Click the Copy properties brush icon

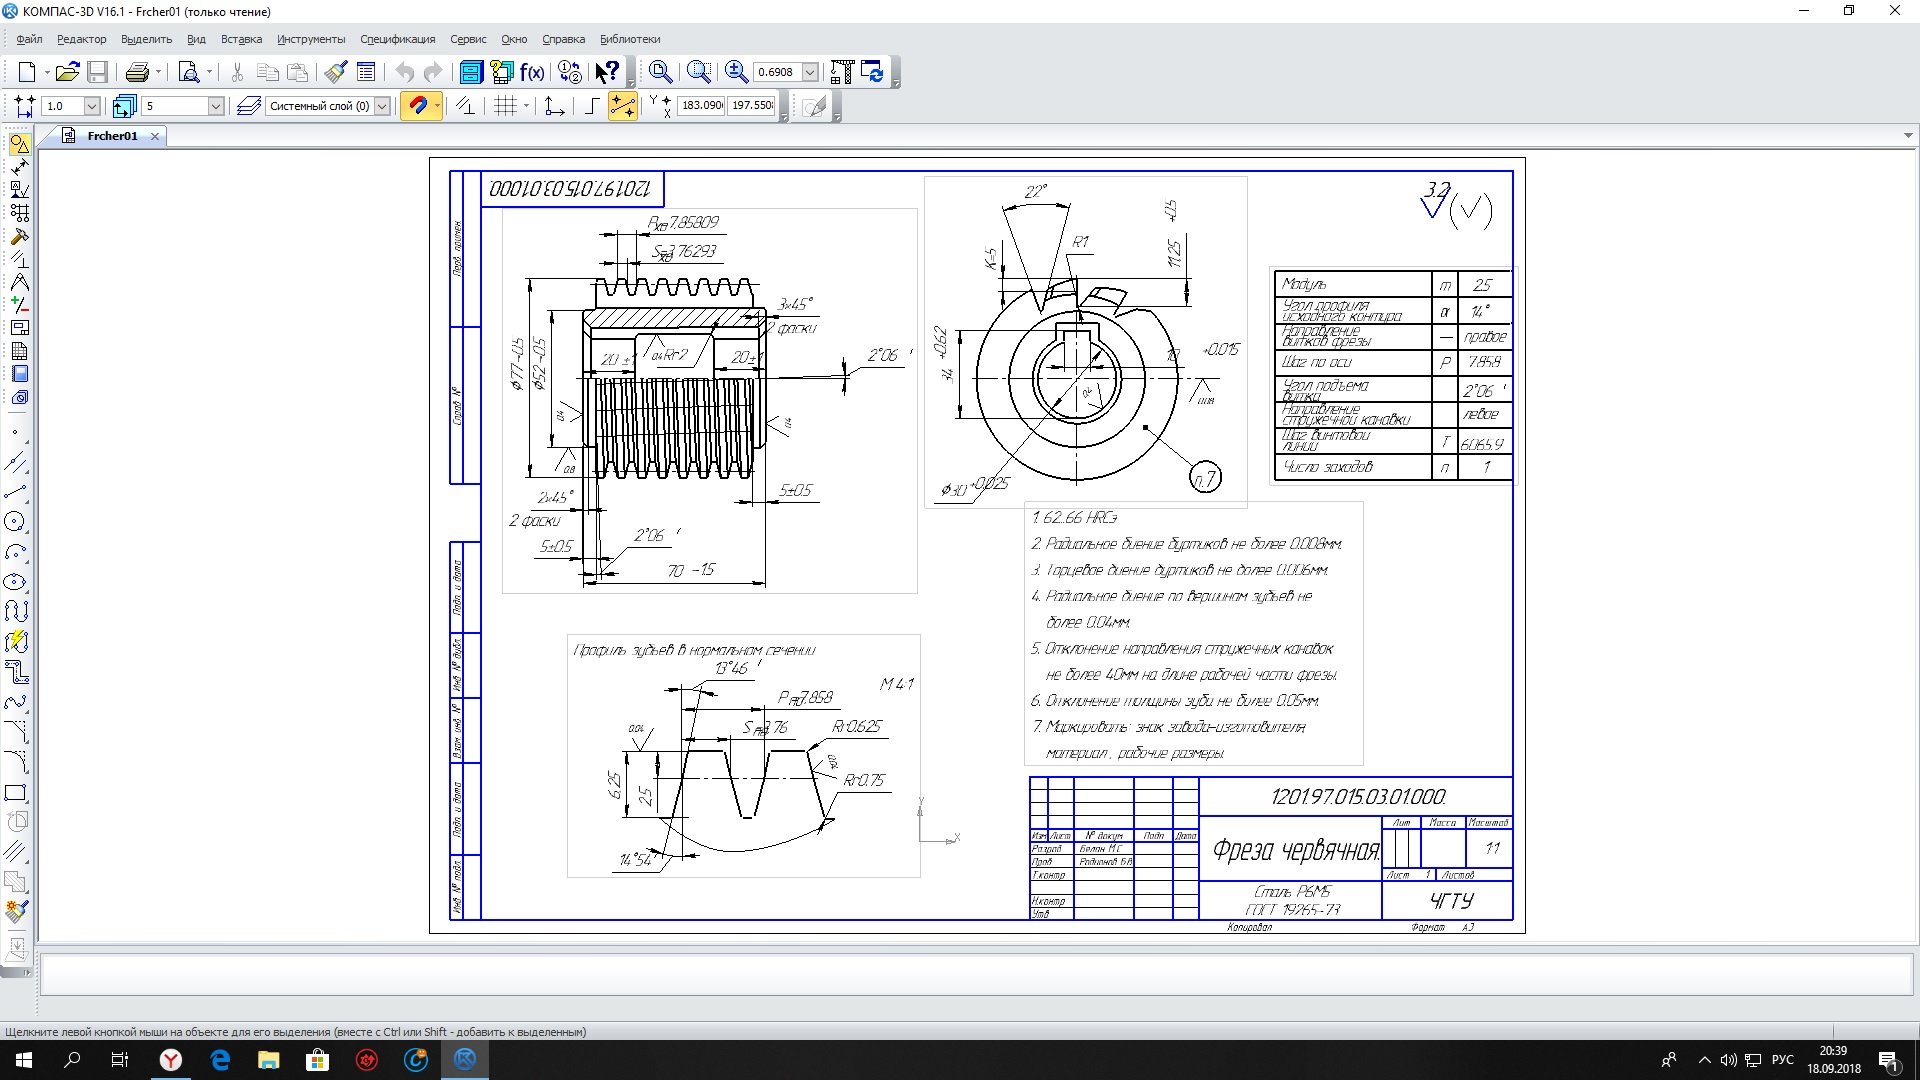tap(335, 72)
